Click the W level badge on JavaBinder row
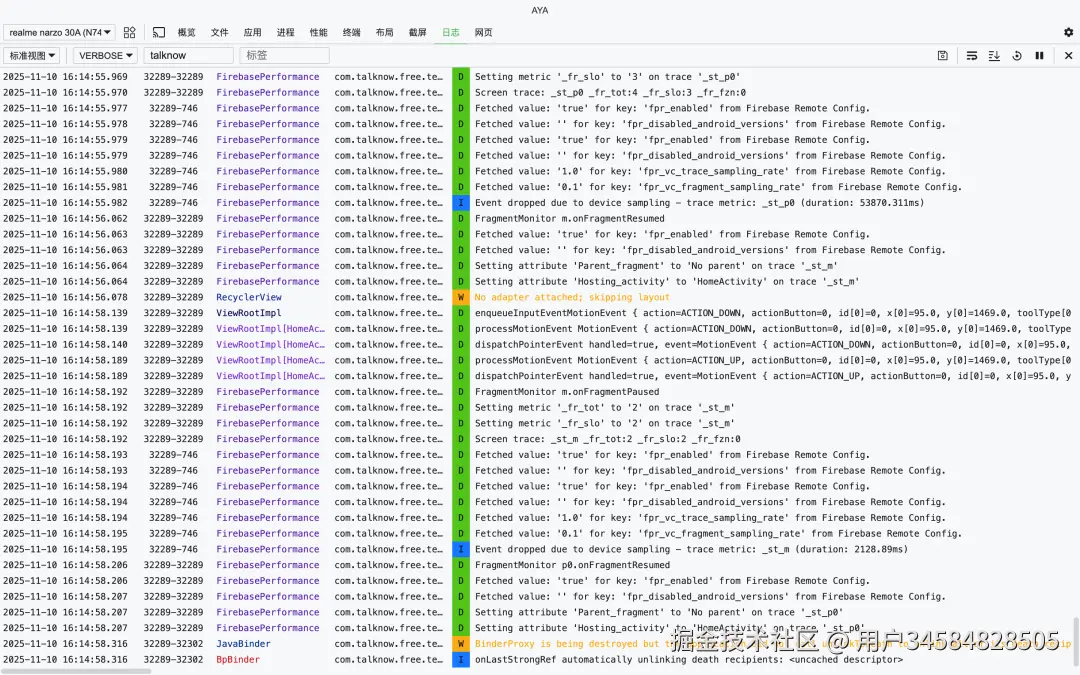Screen dimensions: 1080x675 pyautogui.click(x=461, y=644)
